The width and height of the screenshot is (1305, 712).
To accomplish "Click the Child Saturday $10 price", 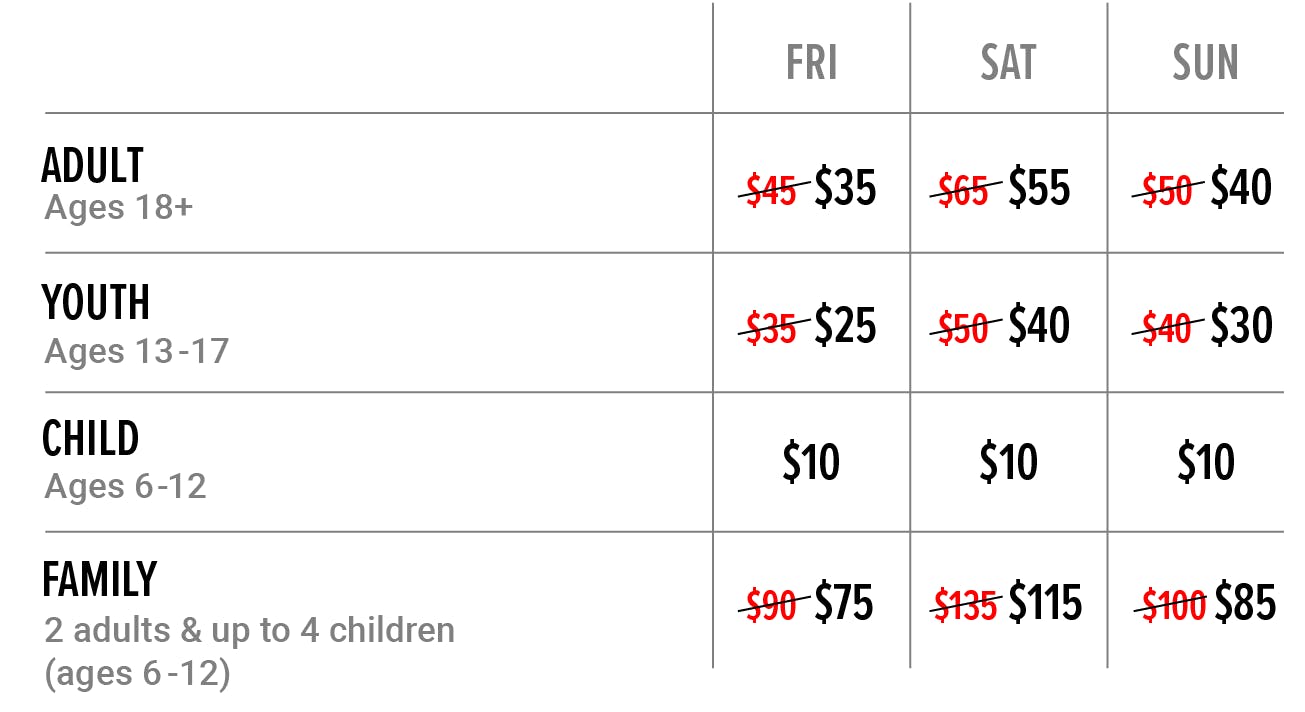I will coord(1008,462).
